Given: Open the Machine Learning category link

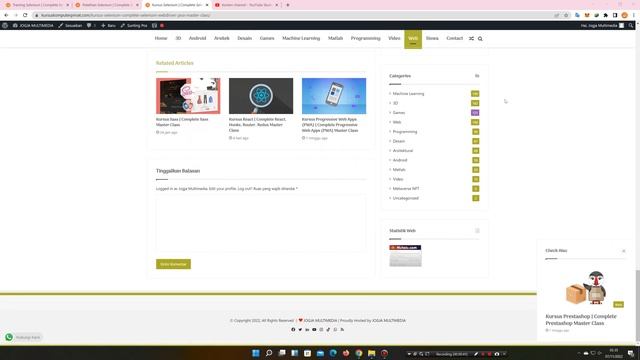Looking at the screenshot, I should [408, 94].
